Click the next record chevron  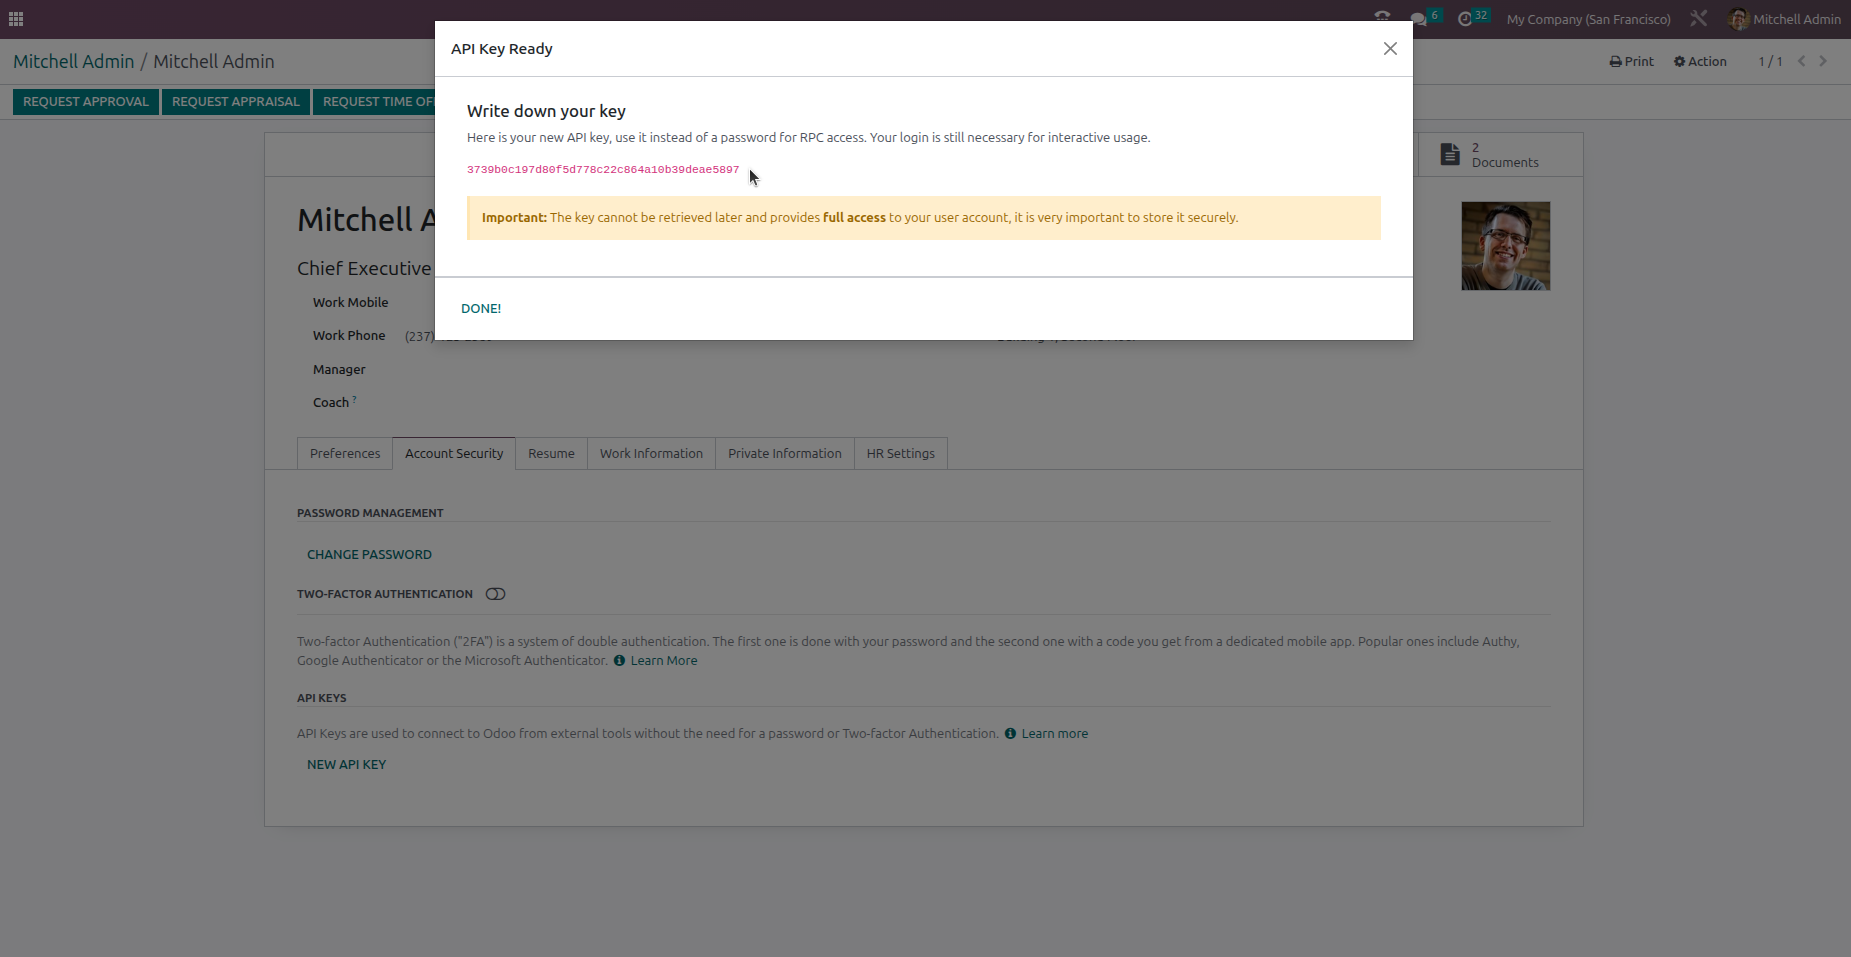point(1822,61)
